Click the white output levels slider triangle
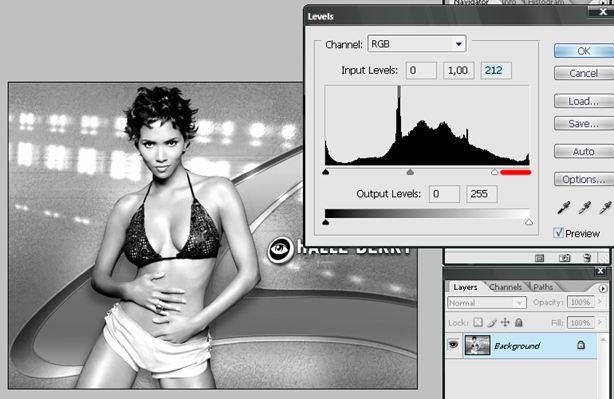614x399 pixels. click(529, 222)
